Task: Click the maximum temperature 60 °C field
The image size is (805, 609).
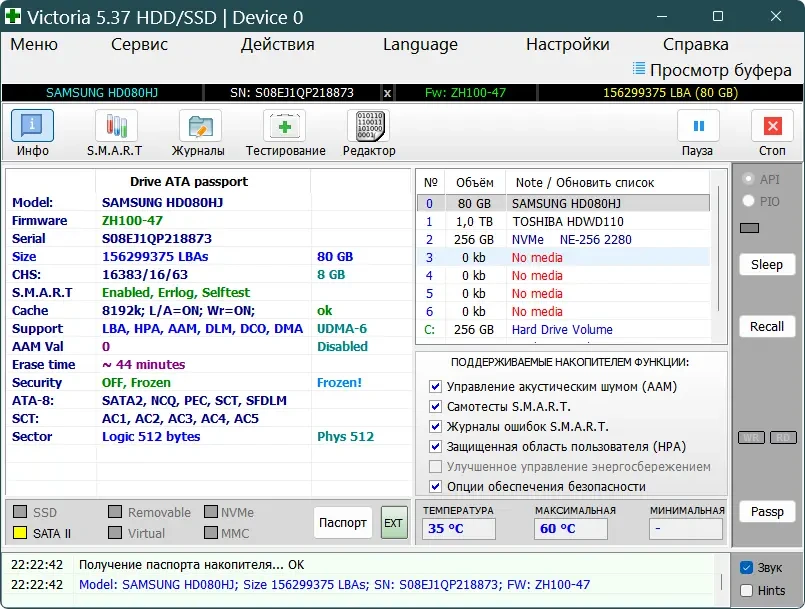Action: tap(570, 527)
